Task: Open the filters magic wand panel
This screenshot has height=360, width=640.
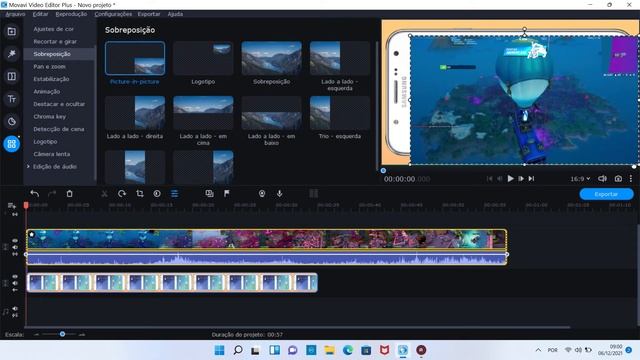Action: click(11, 53)
